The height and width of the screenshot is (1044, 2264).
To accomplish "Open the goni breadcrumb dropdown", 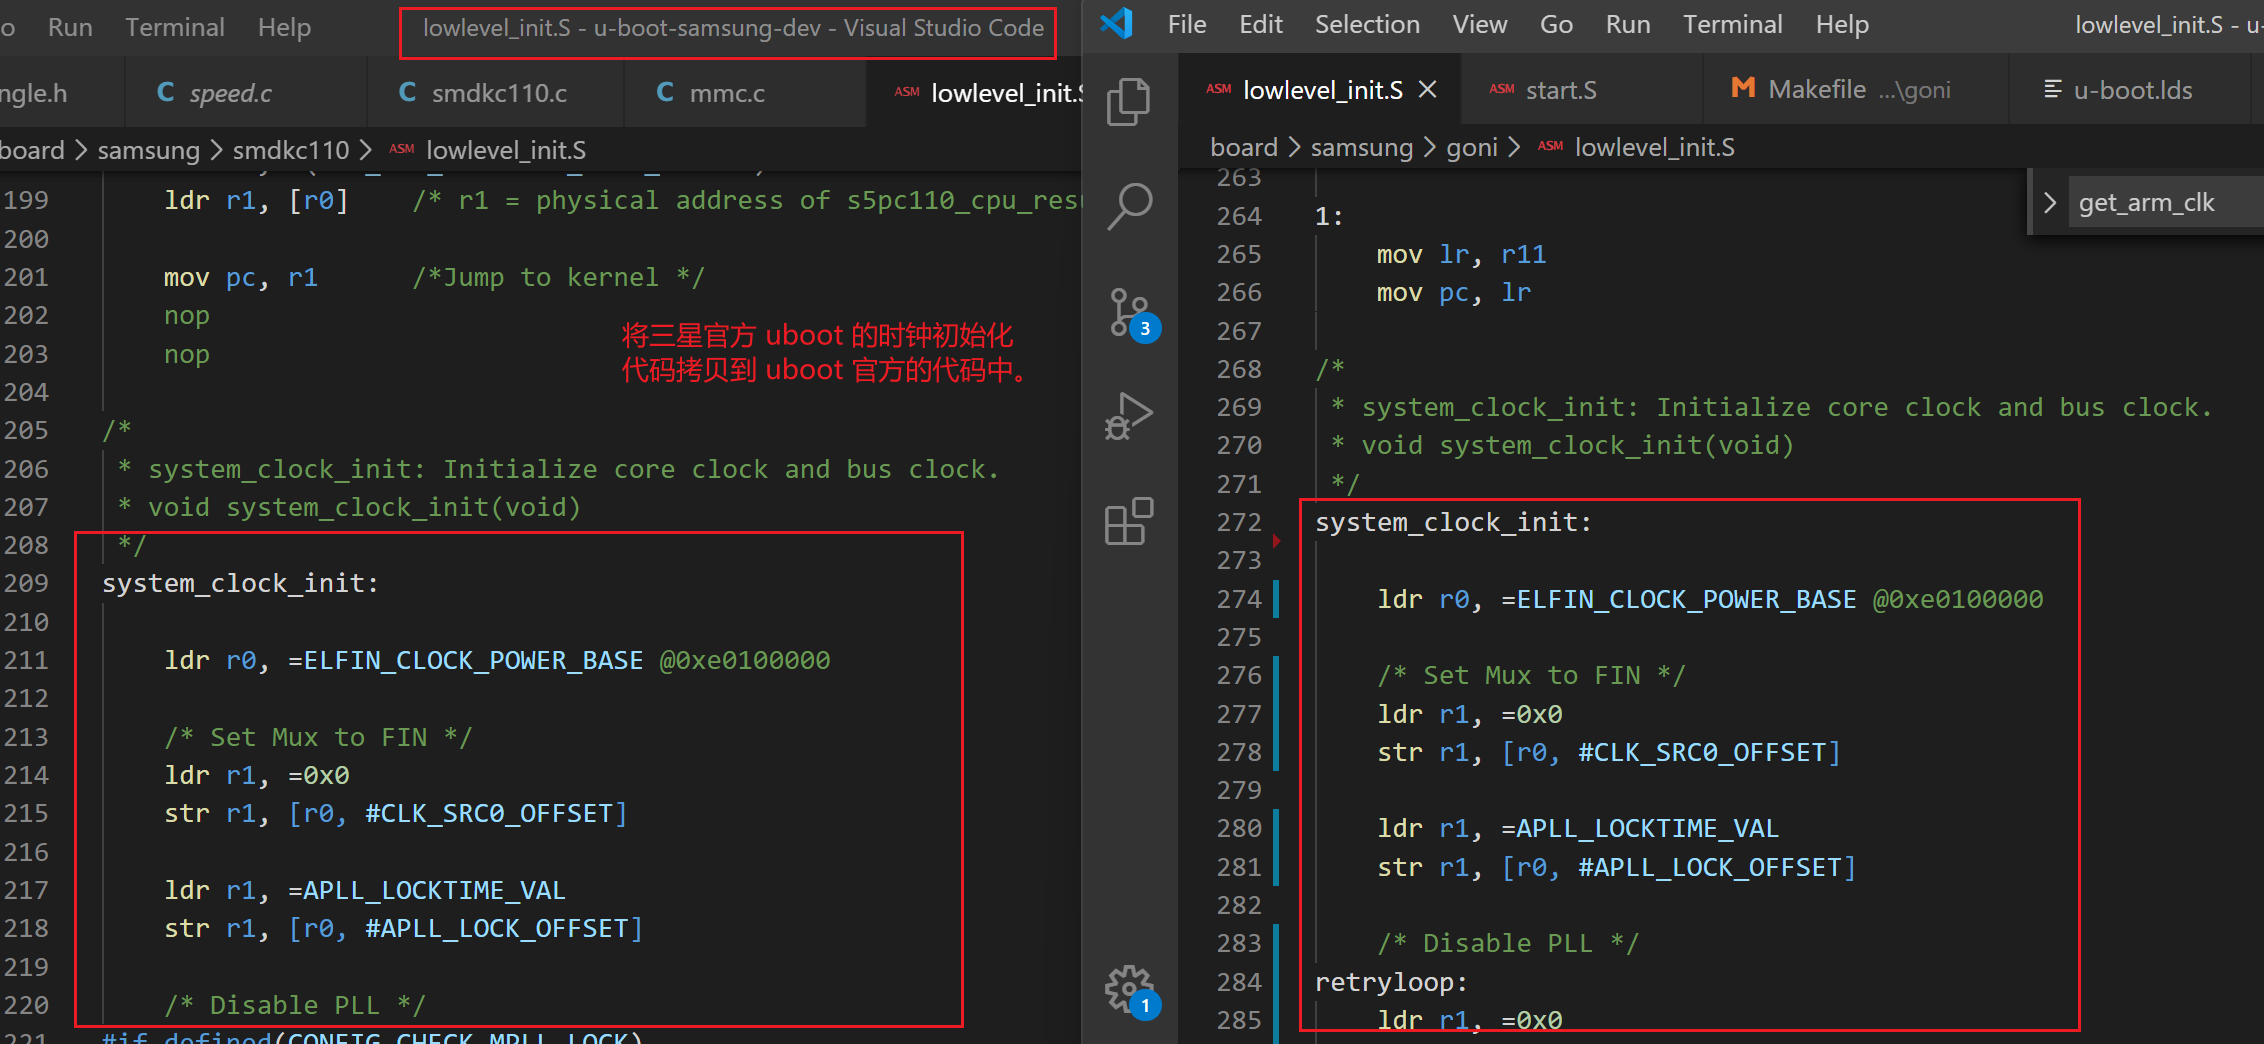I will tap(1472, 147).
